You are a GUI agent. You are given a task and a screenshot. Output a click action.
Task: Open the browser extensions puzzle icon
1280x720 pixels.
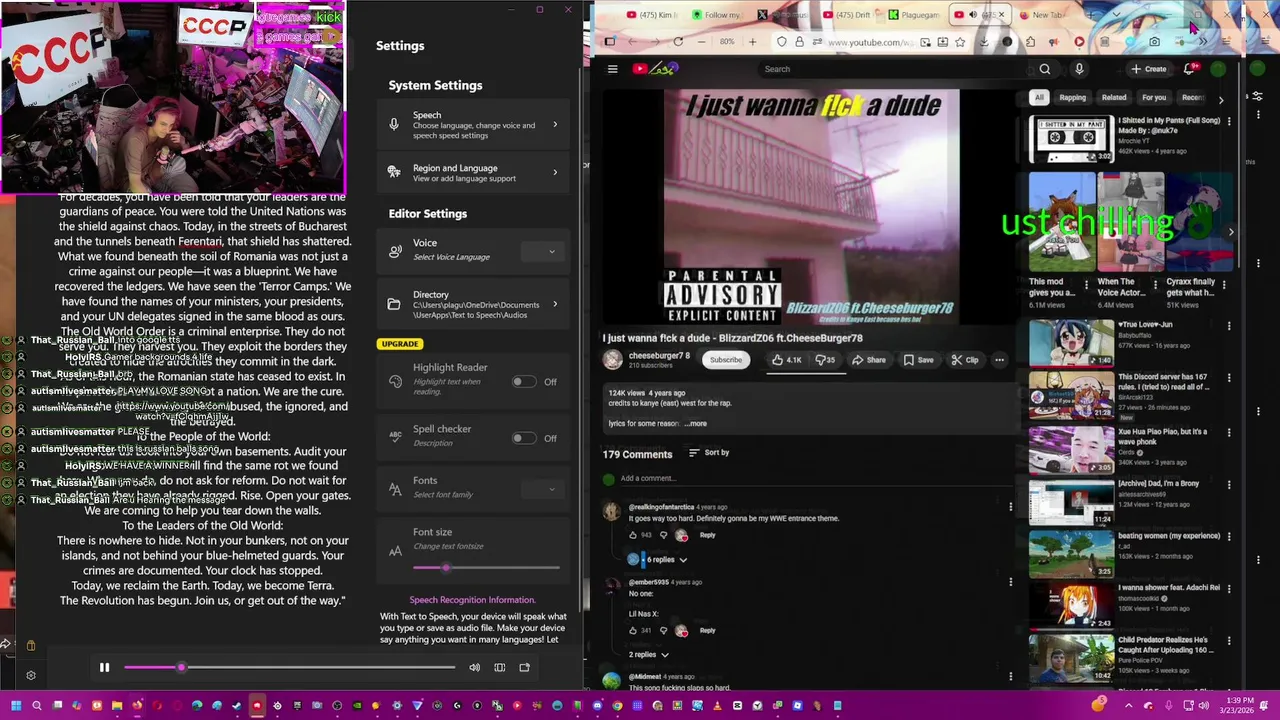click(x=1030, y=42)
